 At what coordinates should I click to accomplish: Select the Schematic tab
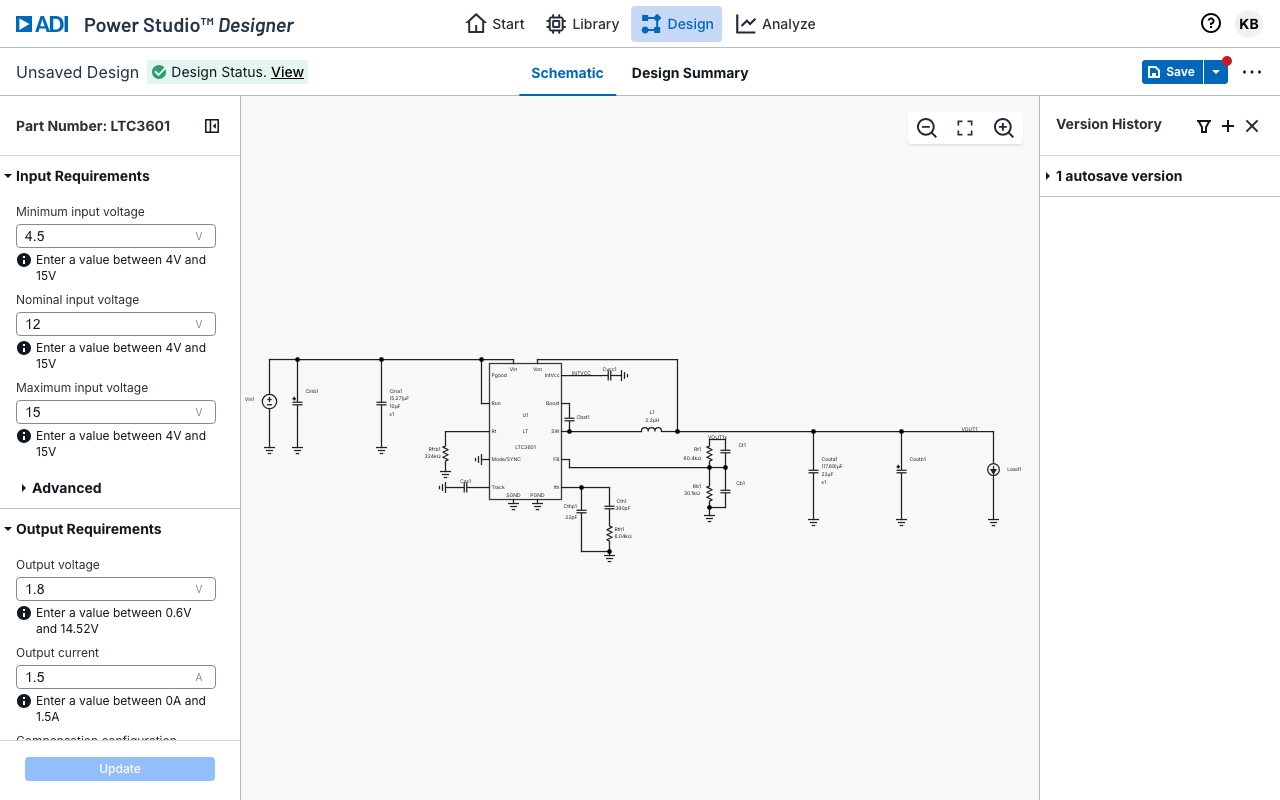567,73
